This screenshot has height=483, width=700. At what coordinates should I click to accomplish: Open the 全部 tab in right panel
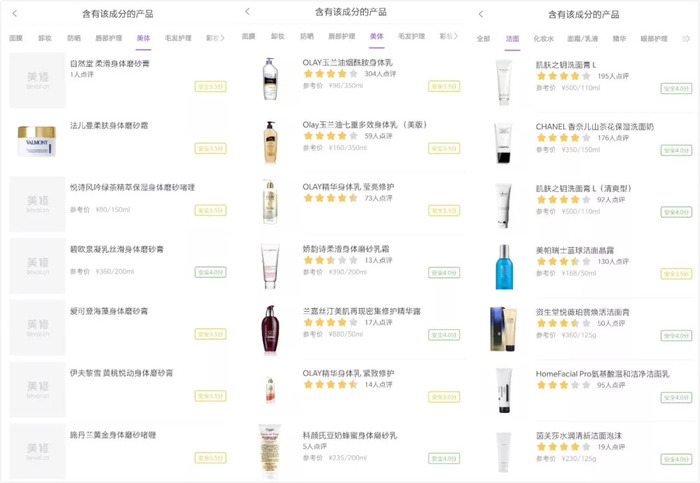click(x=483, y=39)
